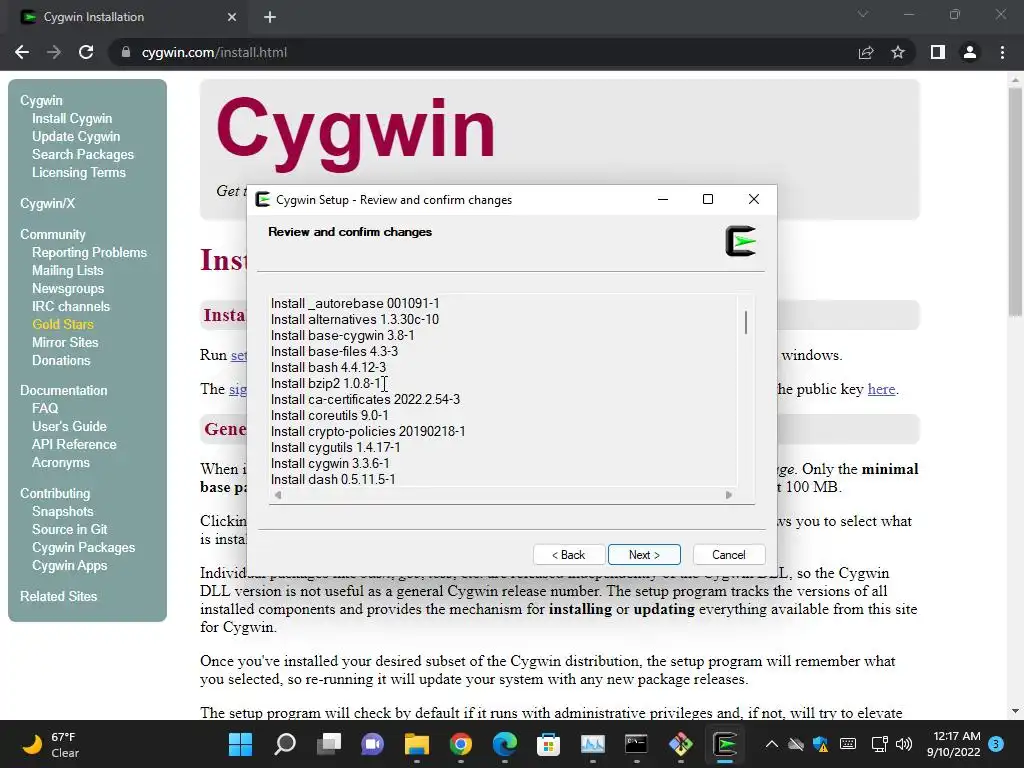Open Licensing Terms sidebar link
Image resolution: width=1024 pixels, height=768 pixels.
coord(78,172)
